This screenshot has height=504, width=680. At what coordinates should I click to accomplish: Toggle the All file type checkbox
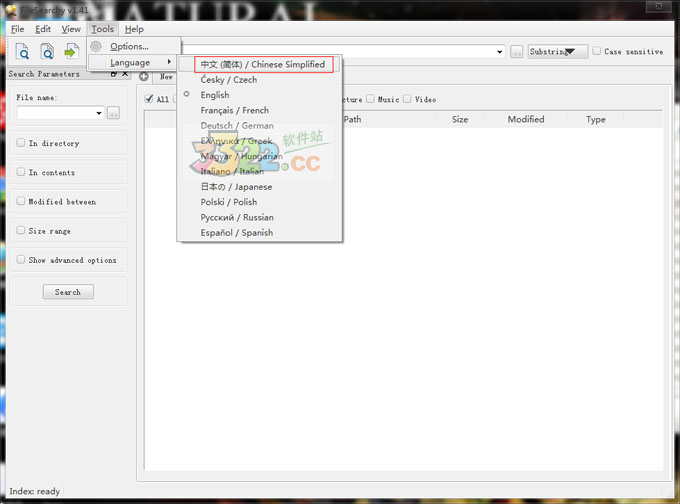[x=149, y=99]
